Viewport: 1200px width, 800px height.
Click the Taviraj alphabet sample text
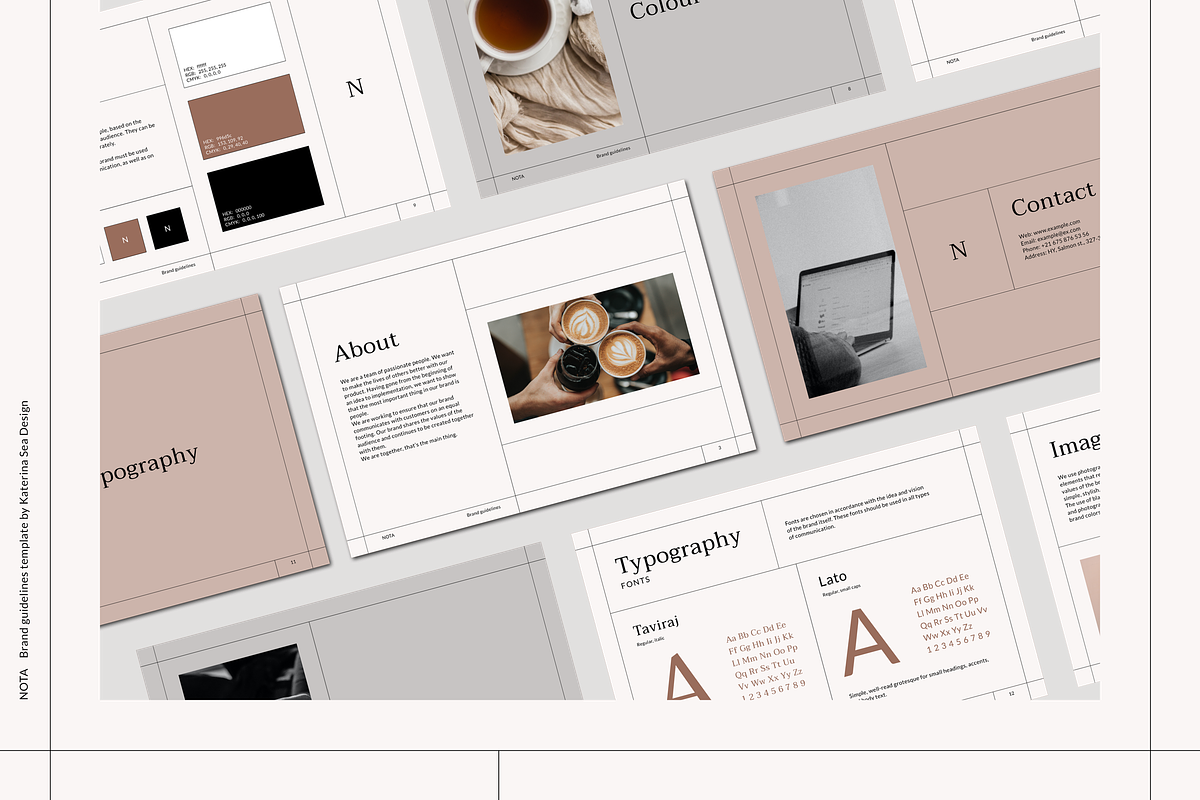[x=766, y=661]
